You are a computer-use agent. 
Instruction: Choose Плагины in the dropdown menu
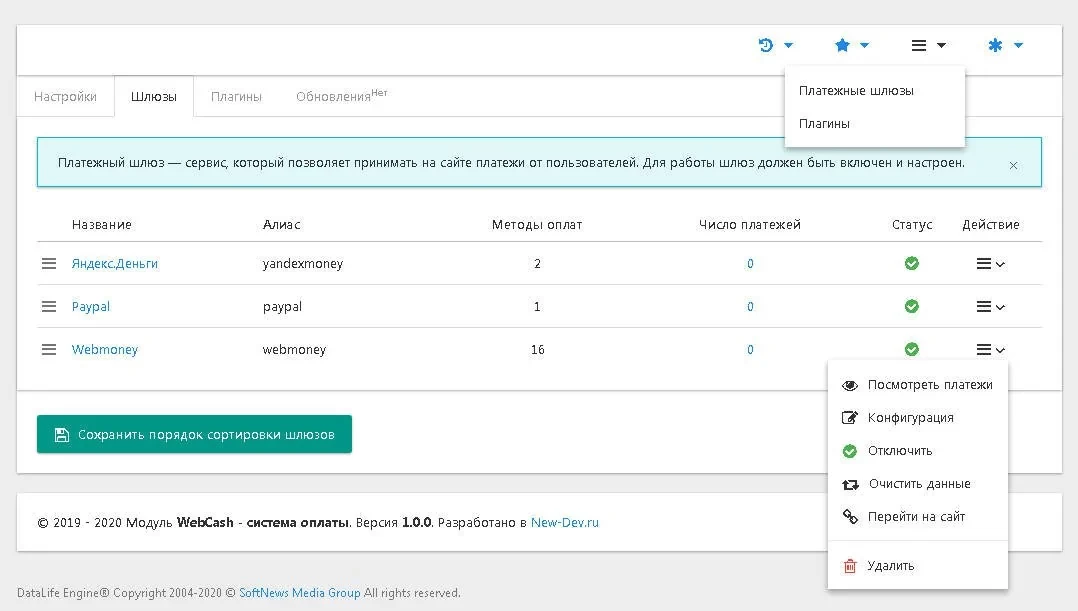[x=824, y=124]
